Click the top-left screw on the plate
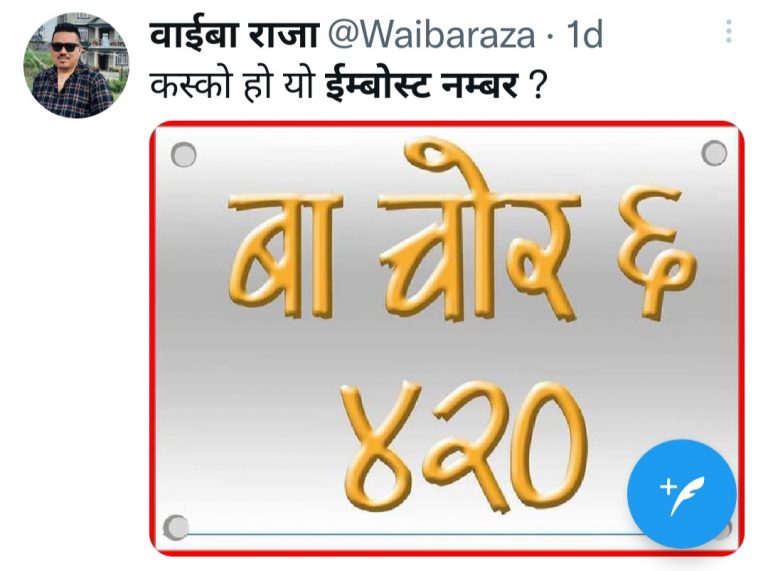768x571 pixels. pos(184,155)
